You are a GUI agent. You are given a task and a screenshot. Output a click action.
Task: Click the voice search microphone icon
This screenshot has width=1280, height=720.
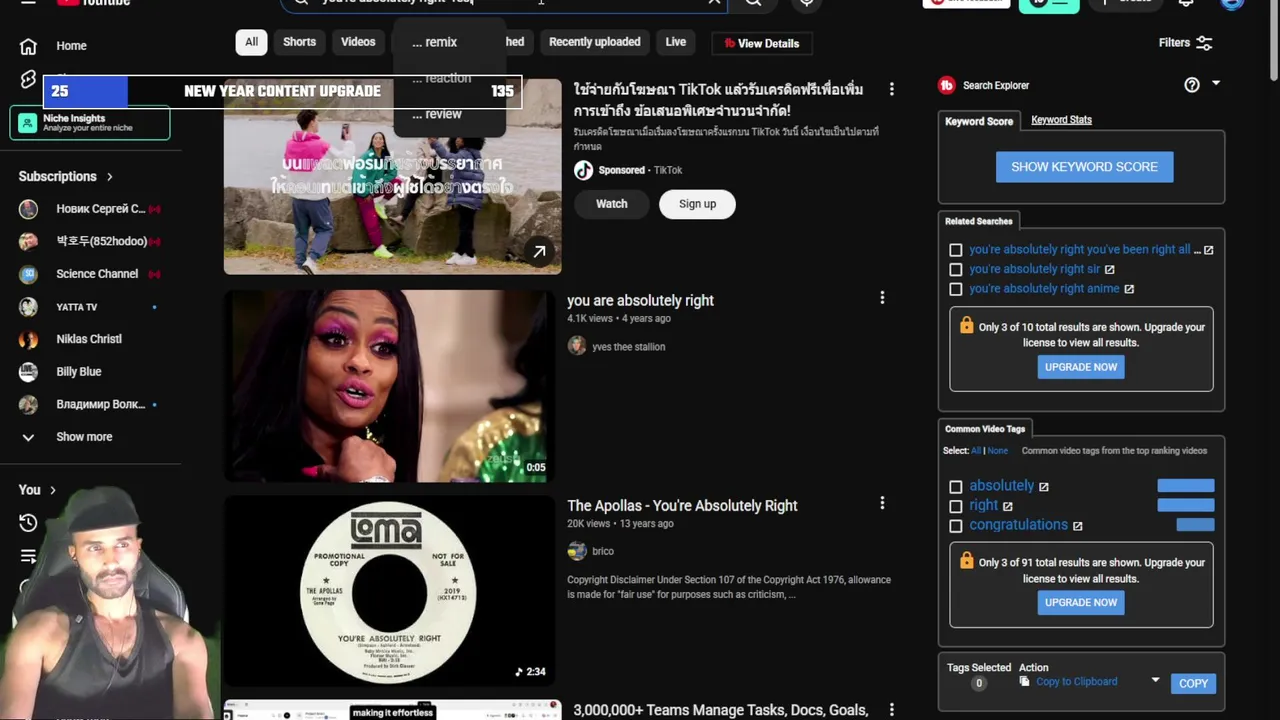point(807,3)
